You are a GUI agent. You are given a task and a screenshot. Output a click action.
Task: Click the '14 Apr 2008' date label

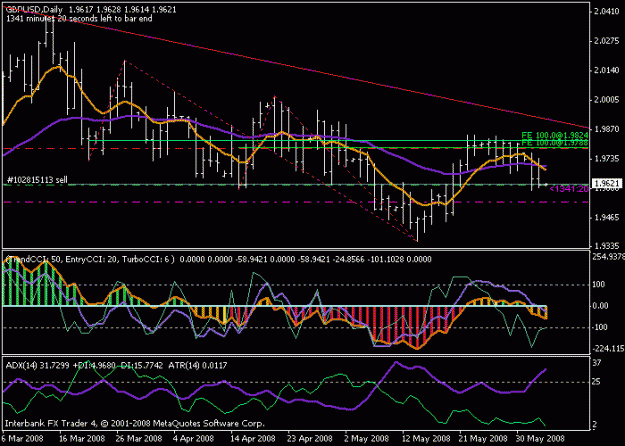253,439
